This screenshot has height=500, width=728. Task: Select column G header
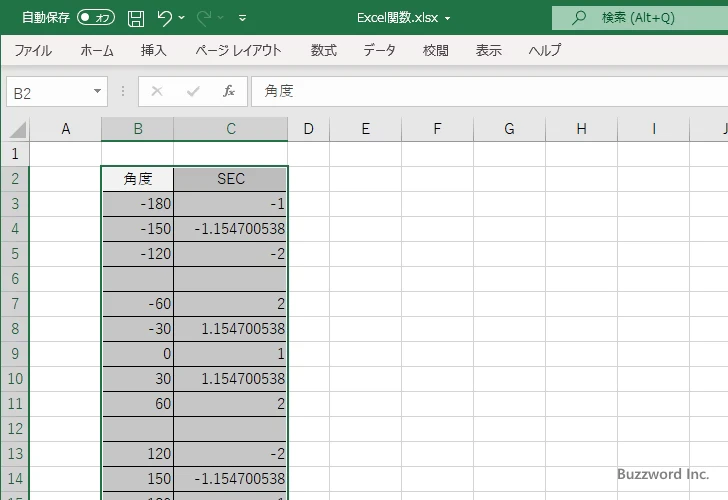tap(509, 129)
